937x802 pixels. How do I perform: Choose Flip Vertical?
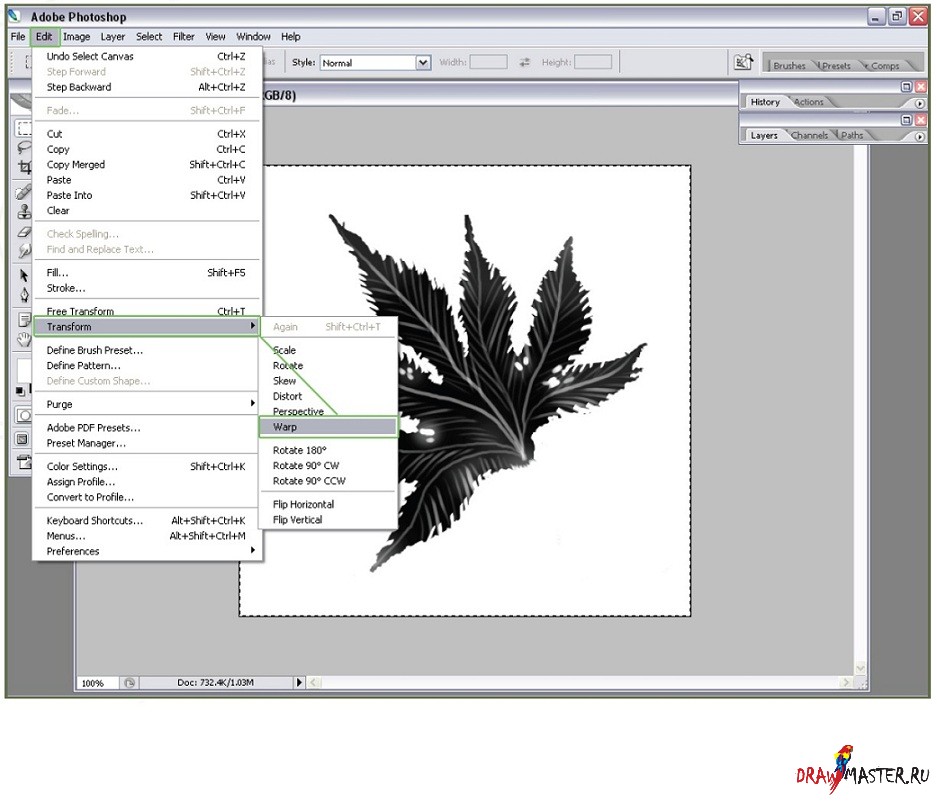tap(328, 520)
